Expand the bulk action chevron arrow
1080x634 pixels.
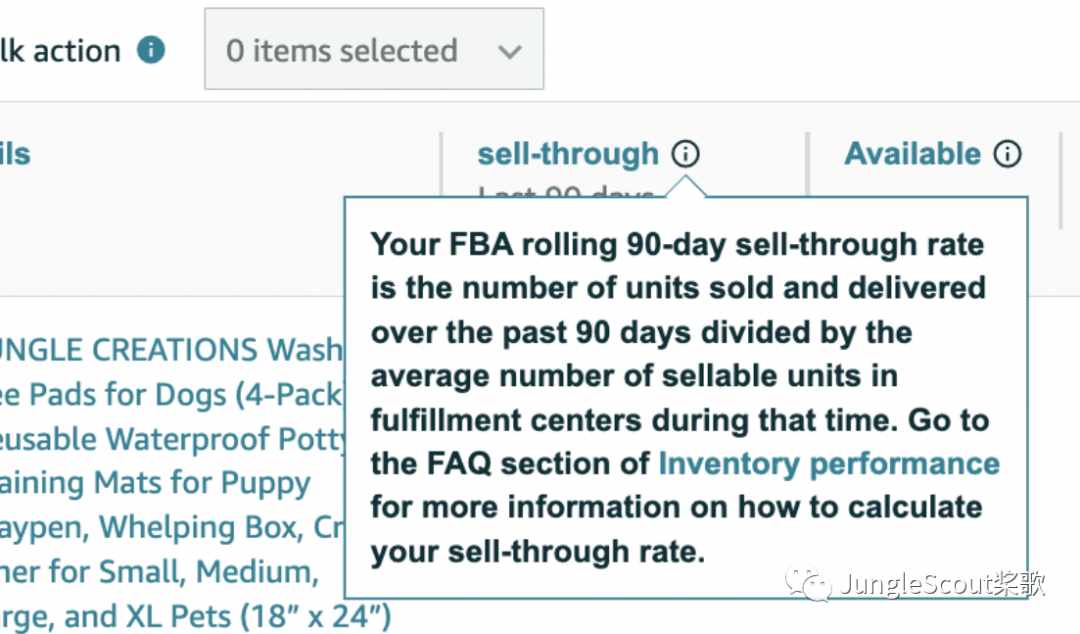pyautogui.click(x=510, y=51)
